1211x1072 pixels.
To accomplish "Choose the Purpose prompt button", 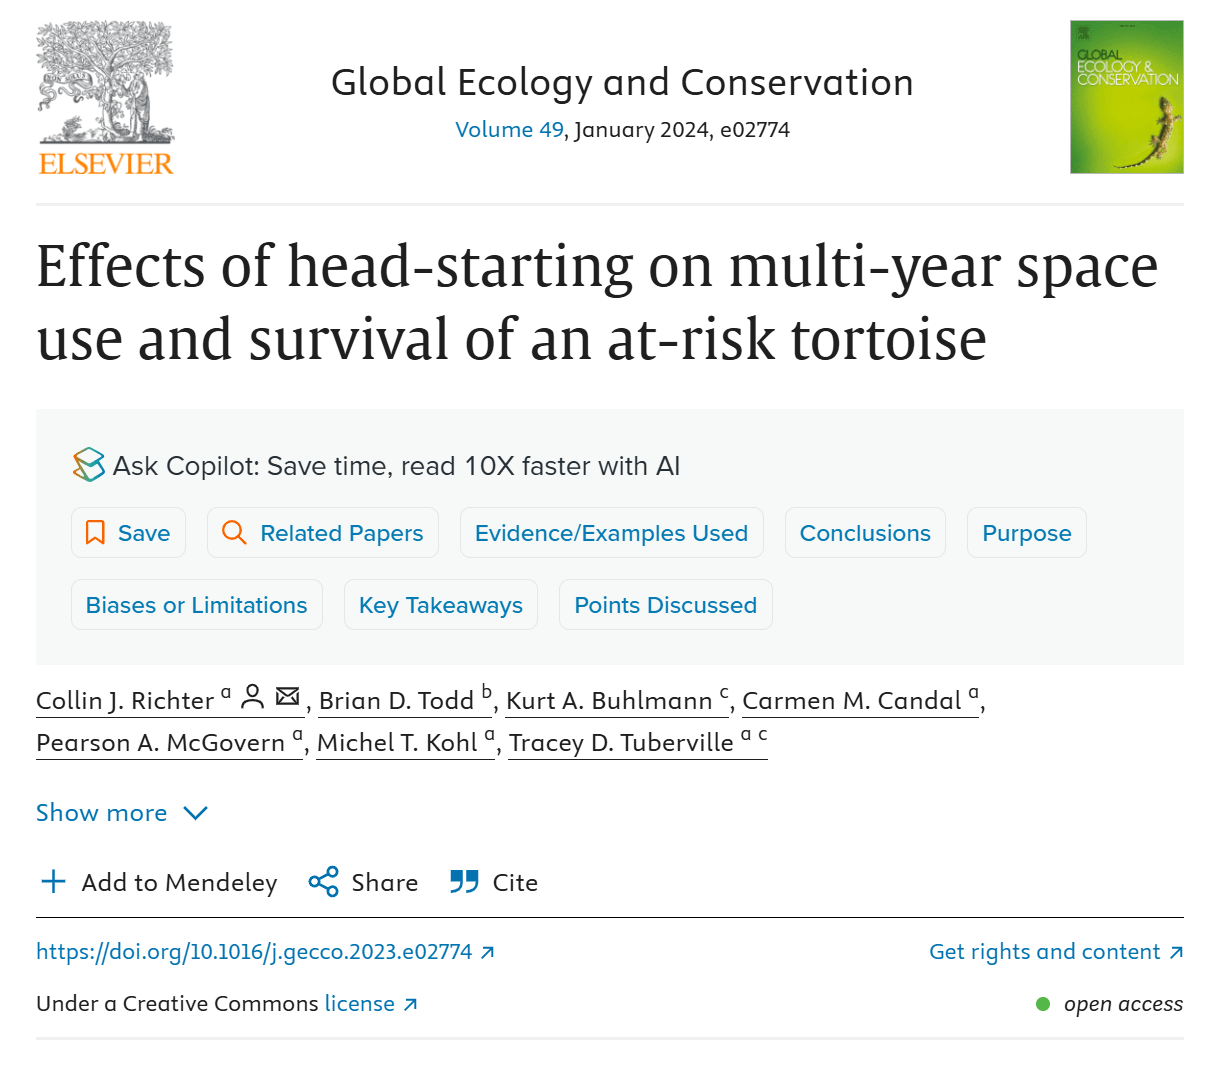I will coord(1026,533).
